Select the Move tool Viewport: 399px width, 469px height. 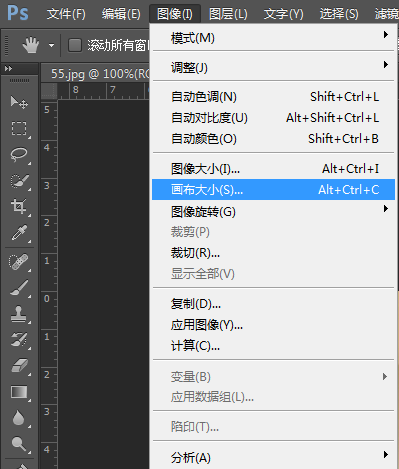coord(19,102)
